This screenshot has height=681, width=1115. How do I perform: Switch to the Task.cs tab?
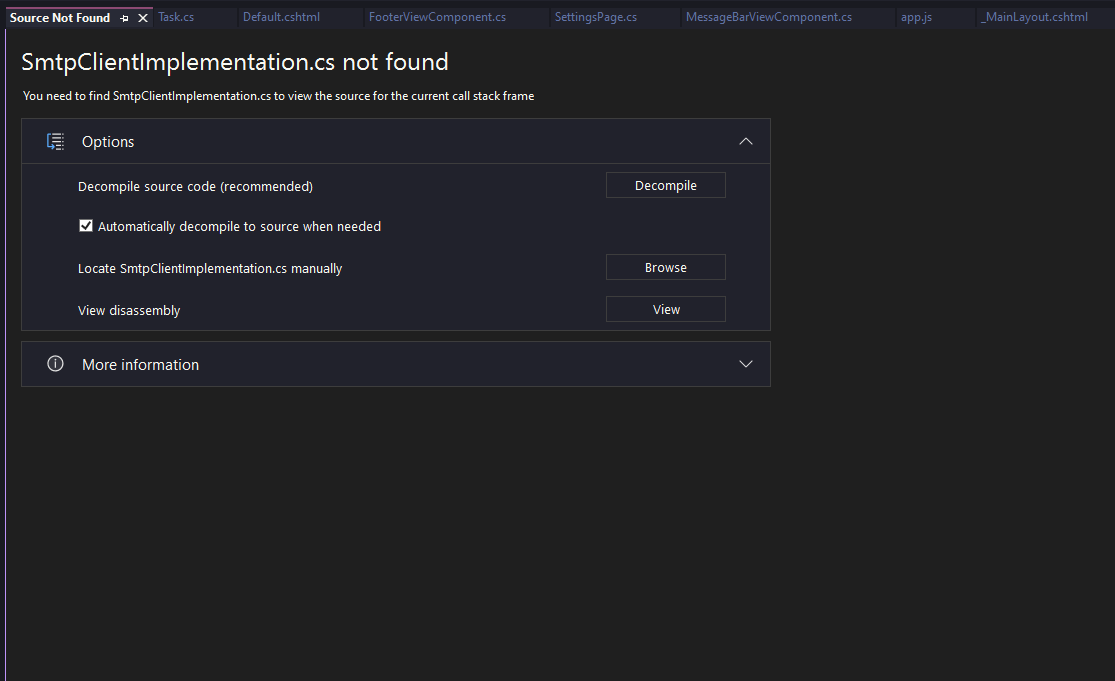coord(176,18)
